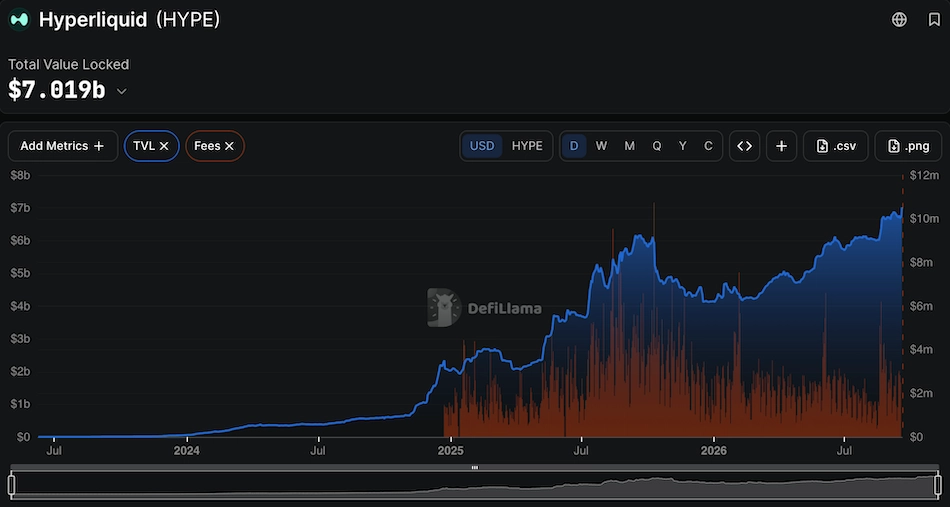This screenshot has height=507, width=950.
Task: Select the quarterly Q interval
Action: (657, 146)
